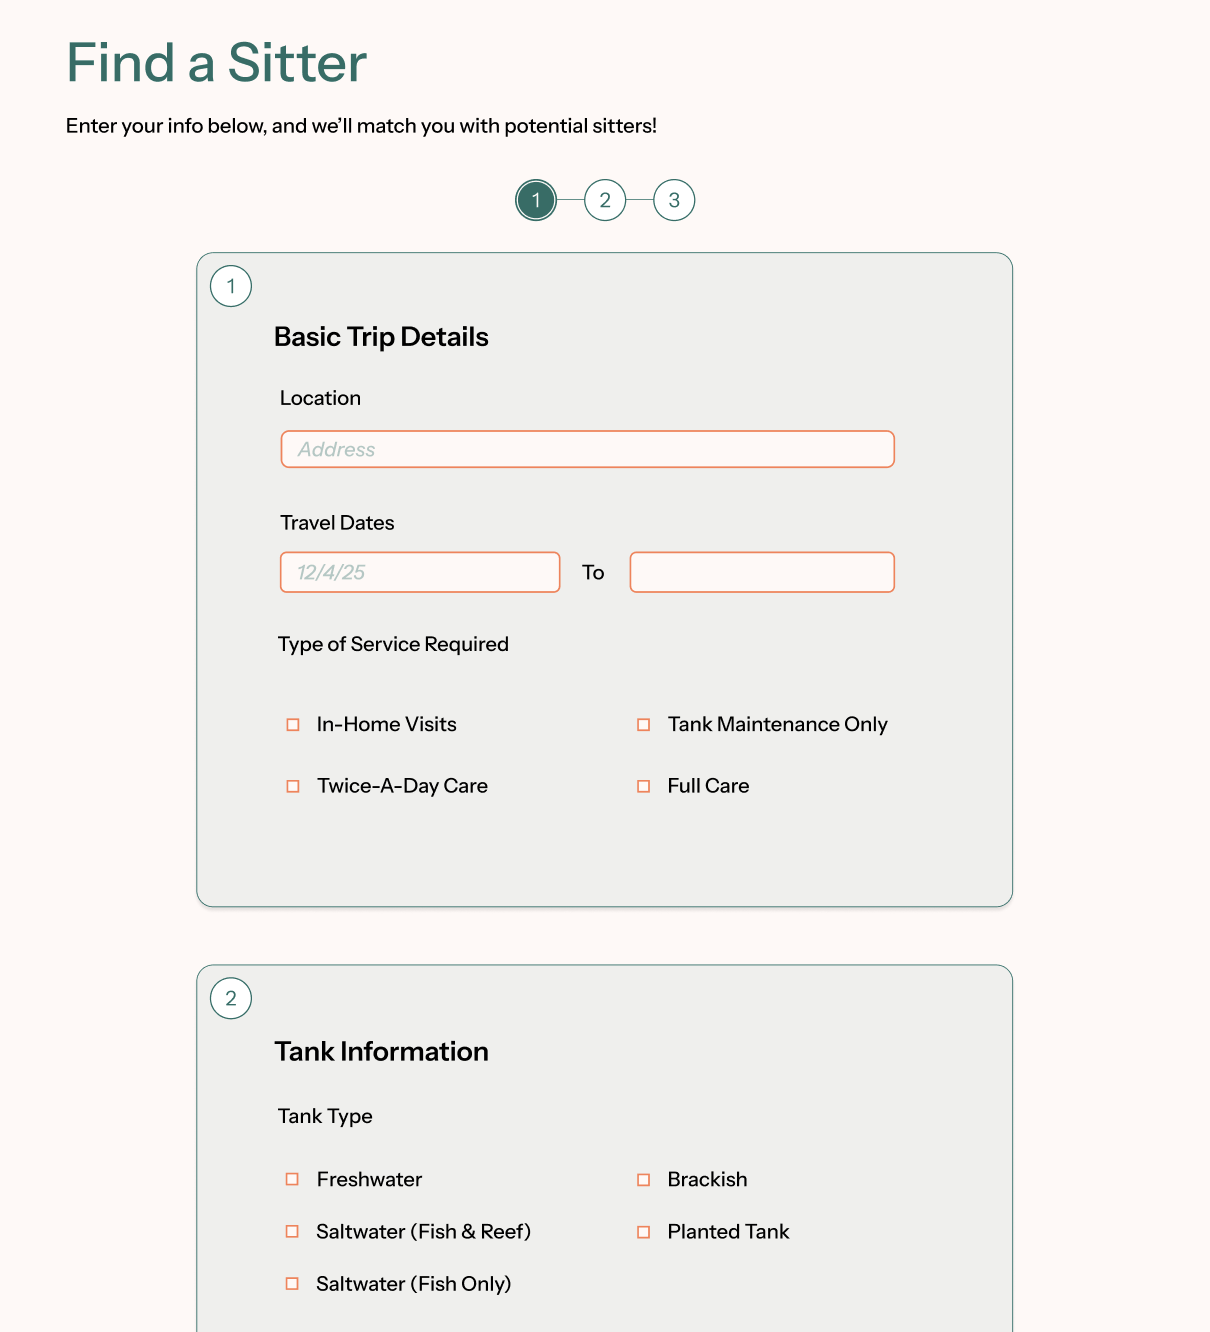Go to step 1 in progress indicator
1210x1332 pixels.
(x=536, y=200)
